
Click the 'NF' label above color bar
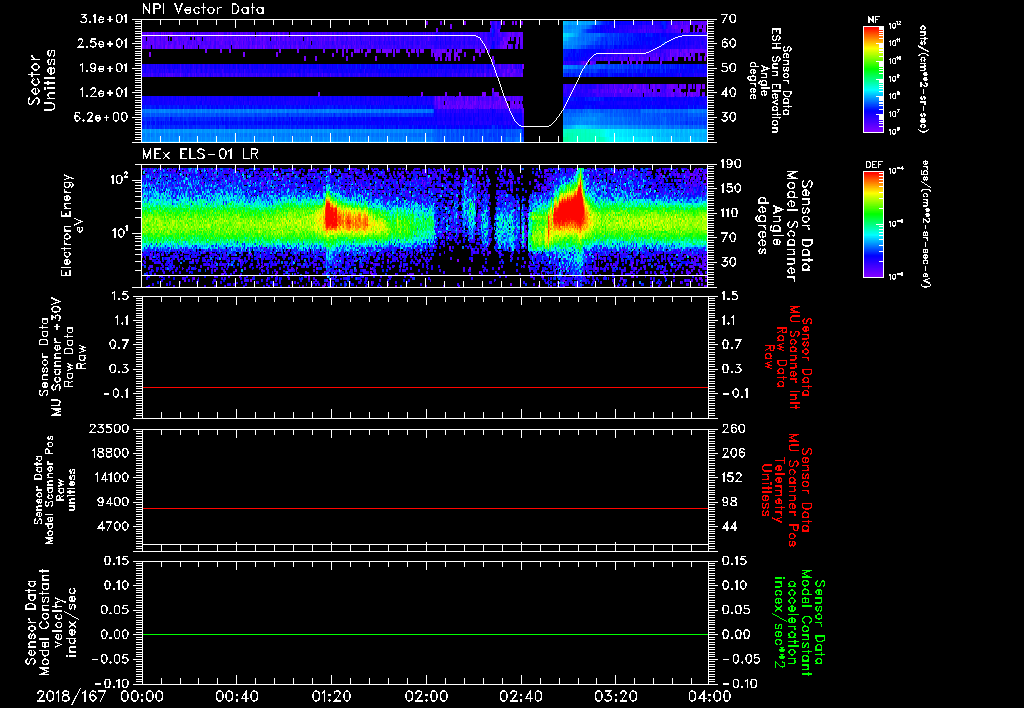tap(873, 20)
